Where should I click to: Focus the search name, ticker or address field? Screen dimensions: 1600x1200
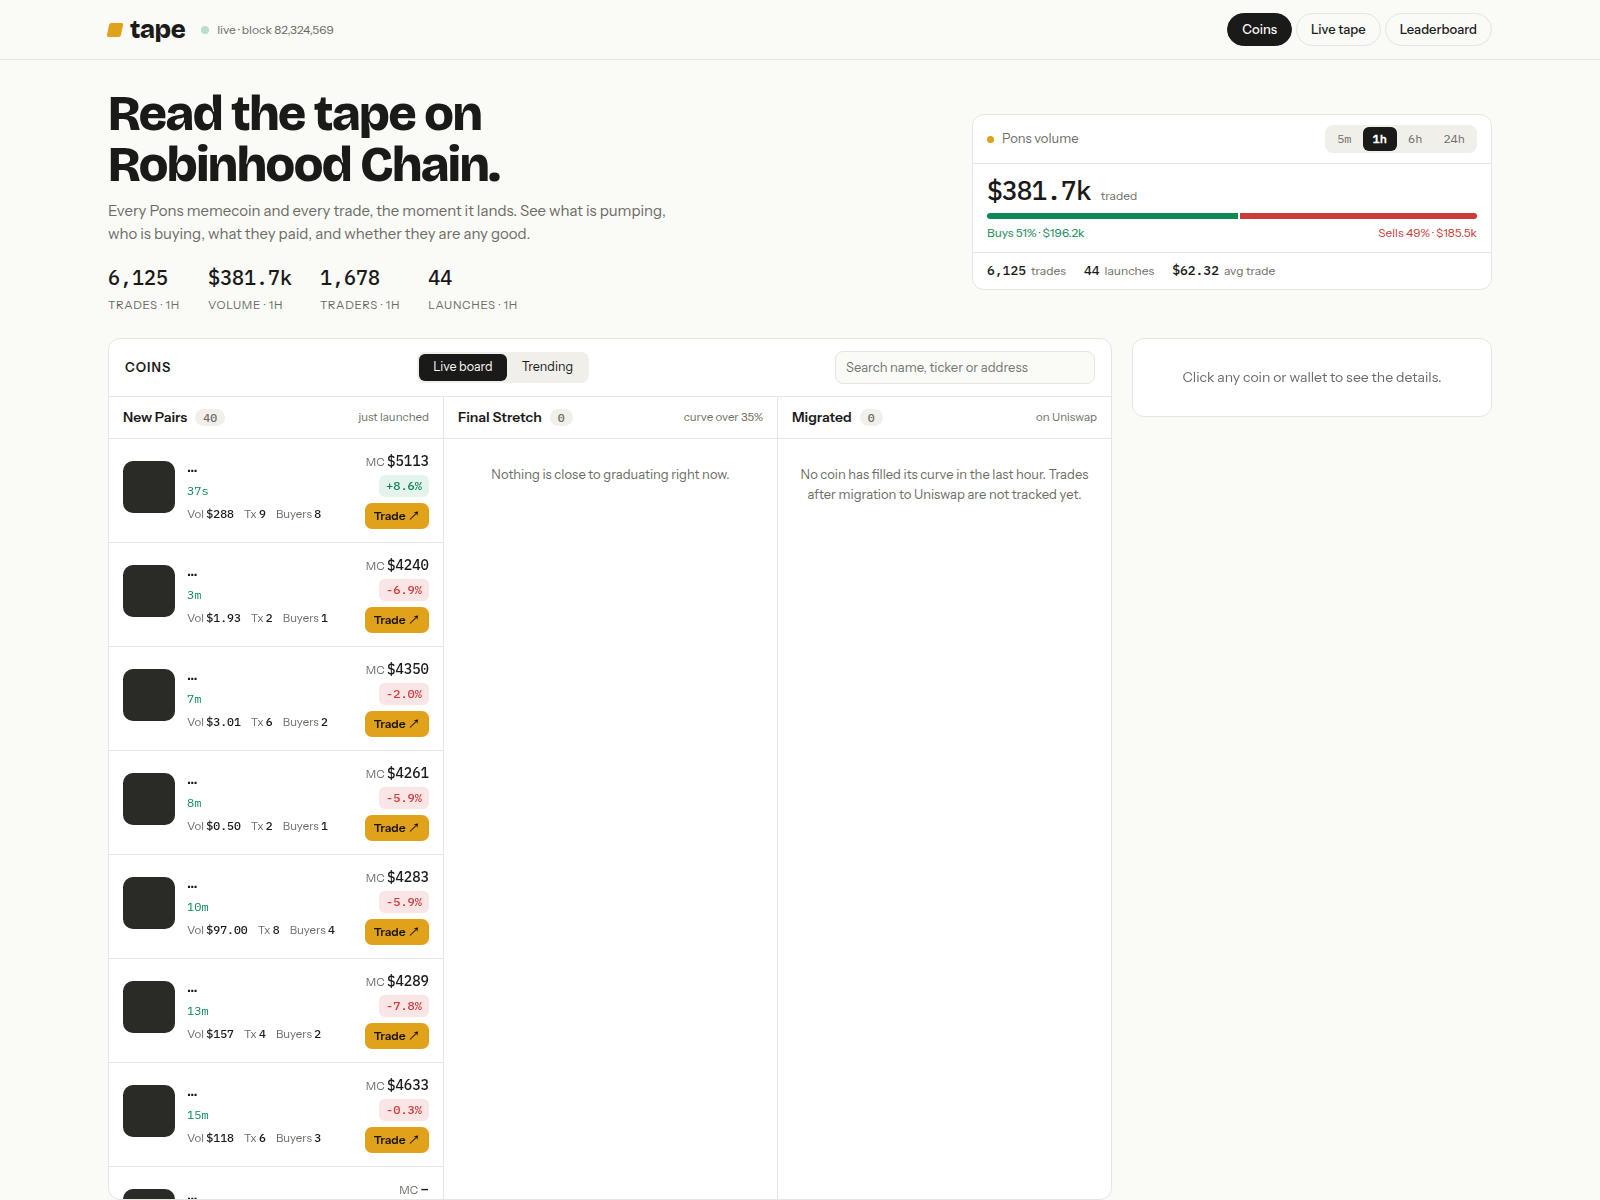(965, 367)
